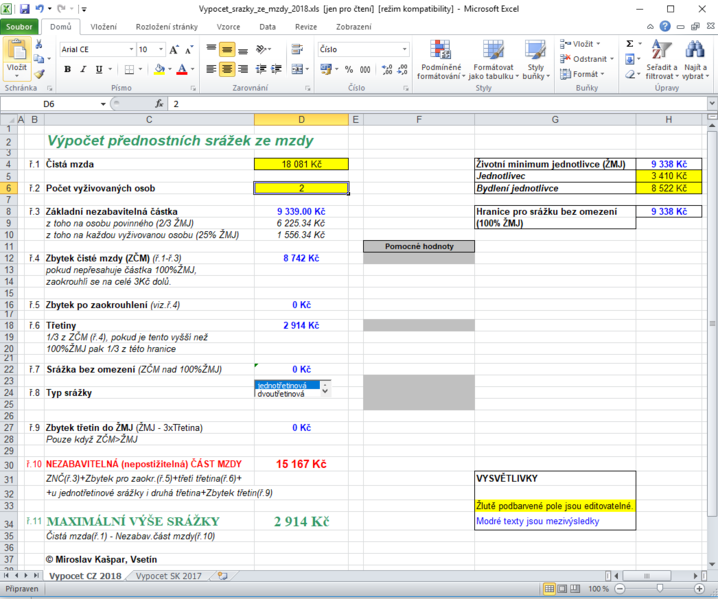The width and height of the screenshot is (718, 599).
Task: Click the borders icon in Písmo group
Action: [130, 69]
